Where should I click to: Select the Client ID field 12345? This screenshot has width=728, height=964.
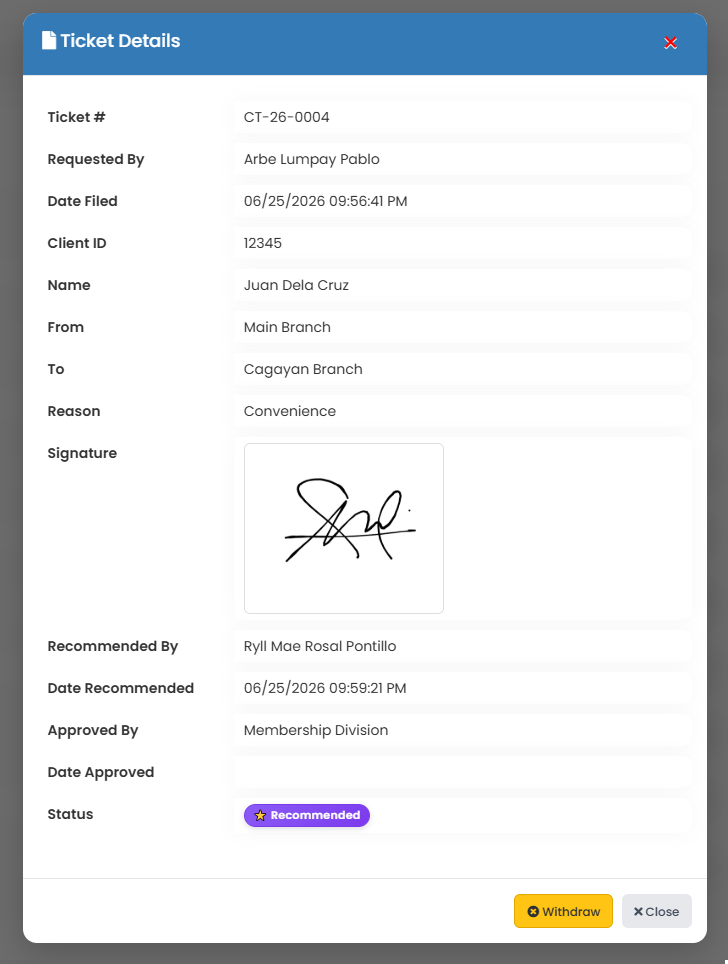(x=462, y=243)
